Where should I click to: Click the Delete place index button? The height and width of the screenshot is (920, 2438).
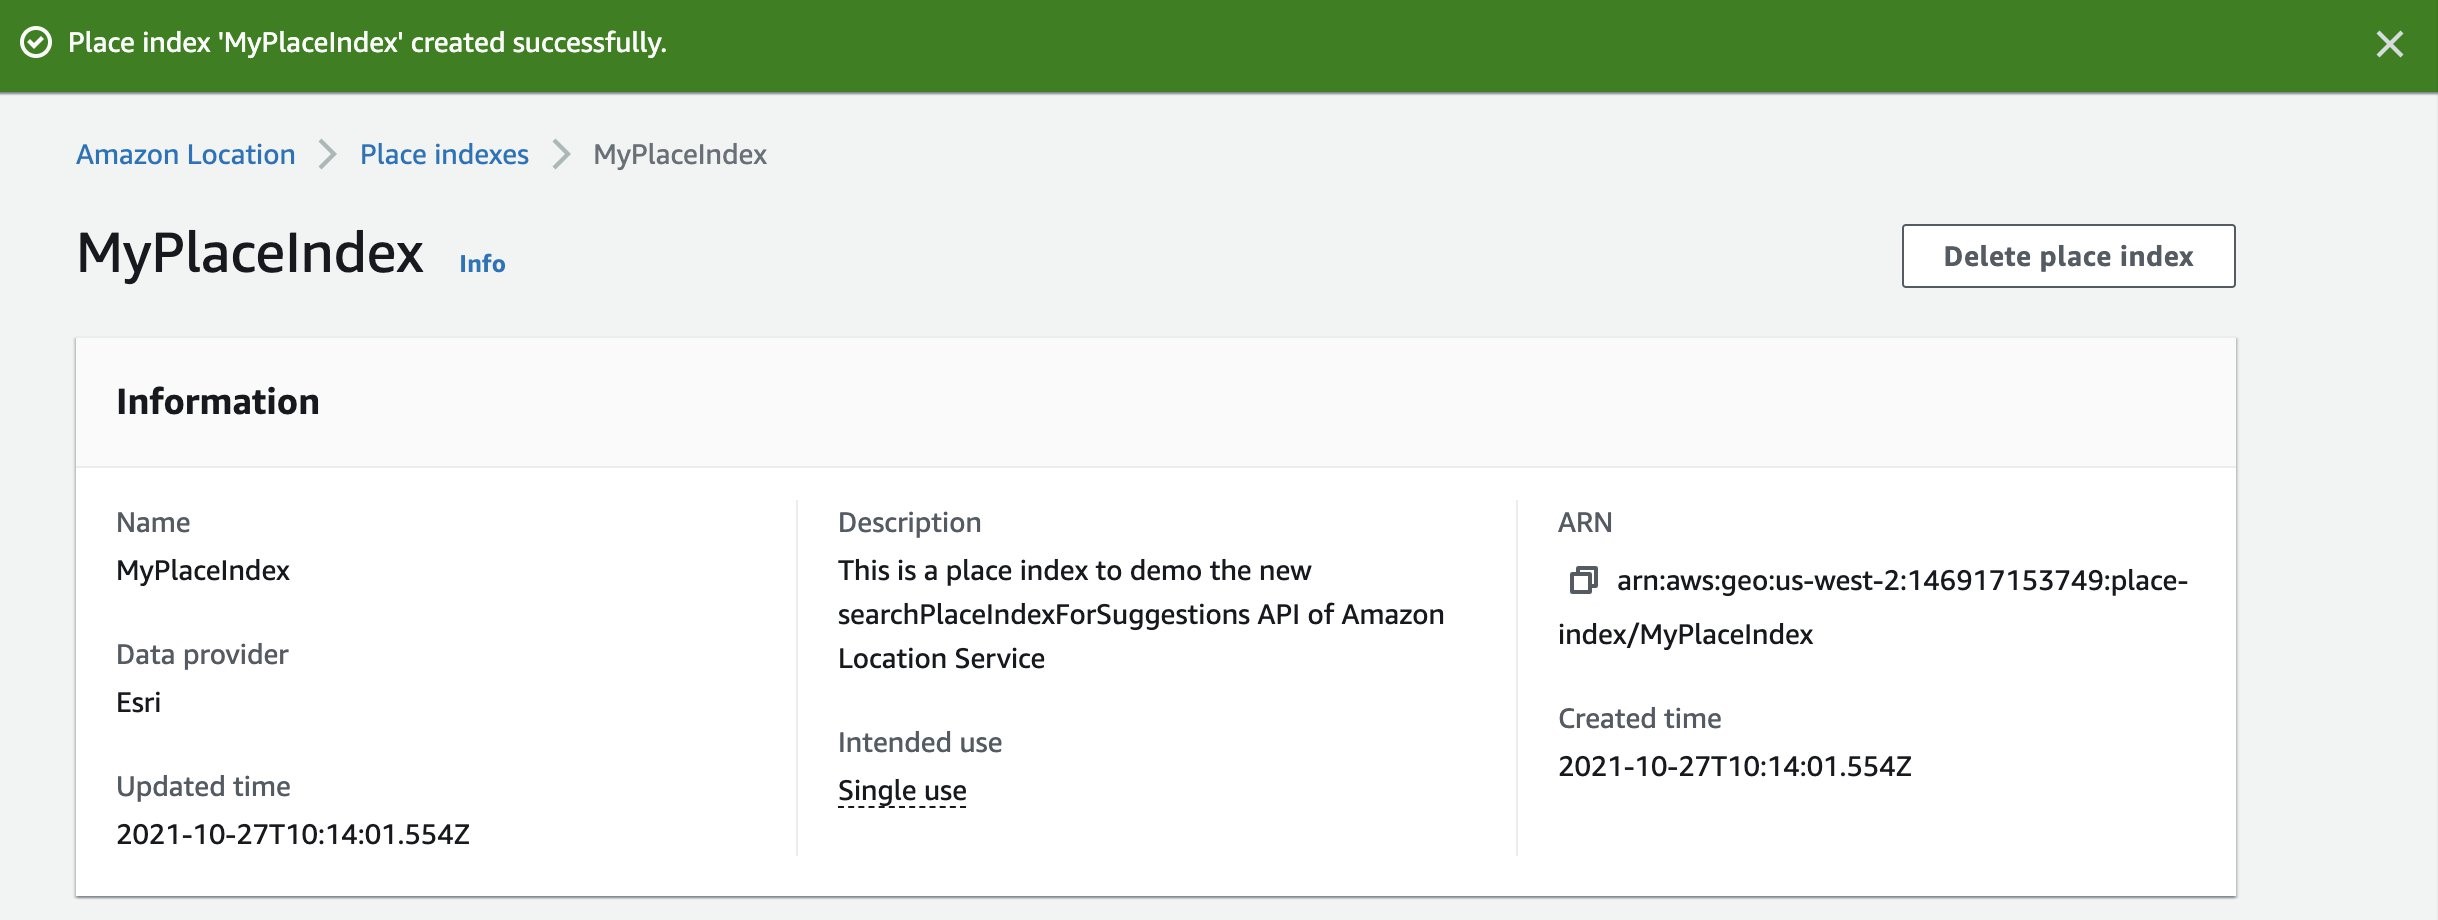pos(2068,256)
